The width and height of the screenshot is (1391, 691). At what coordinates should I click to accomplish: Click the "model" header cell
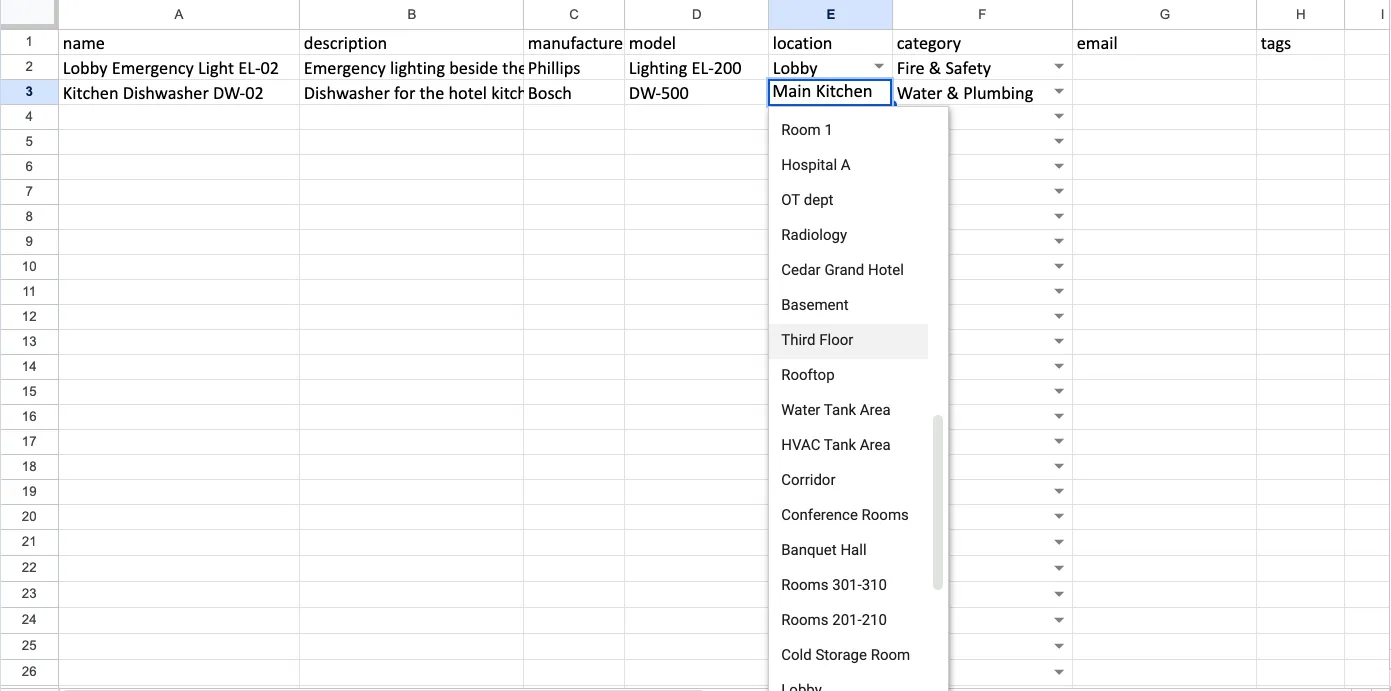point(697,43)
